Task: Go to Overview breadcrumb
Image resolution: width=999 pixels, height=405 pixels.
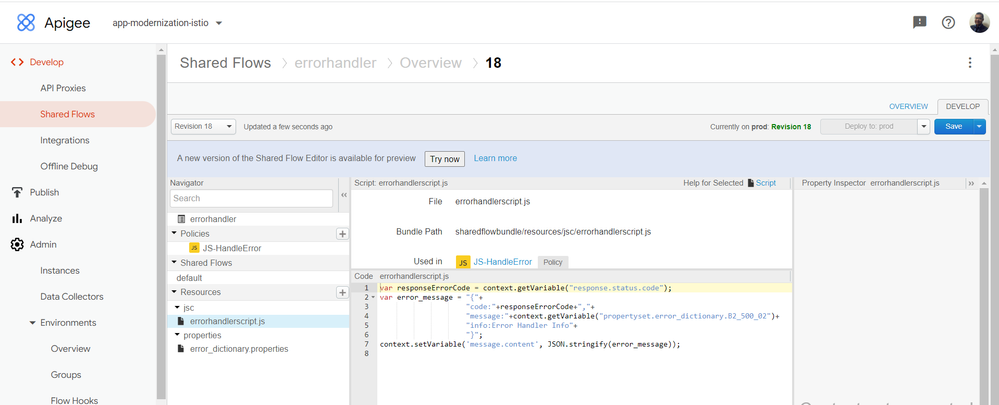Action: (431, 63)
